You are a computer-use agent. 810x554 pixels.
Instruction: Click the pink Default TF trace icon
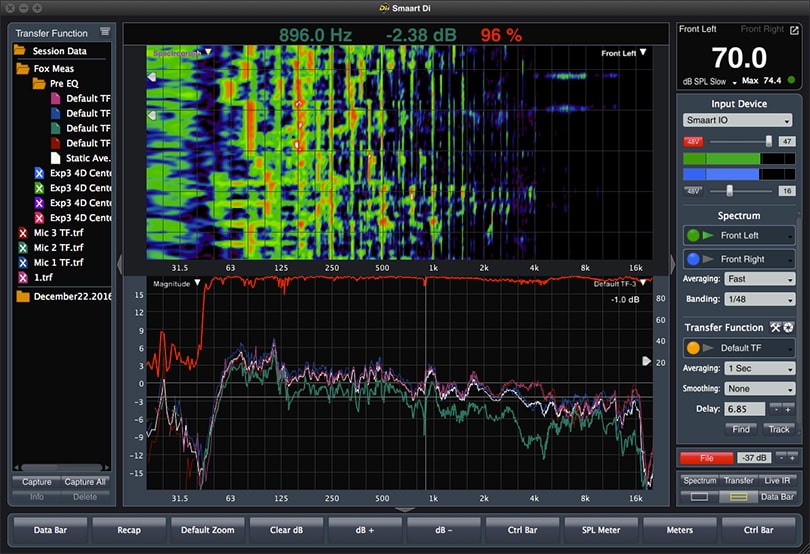tap(55, 98)
